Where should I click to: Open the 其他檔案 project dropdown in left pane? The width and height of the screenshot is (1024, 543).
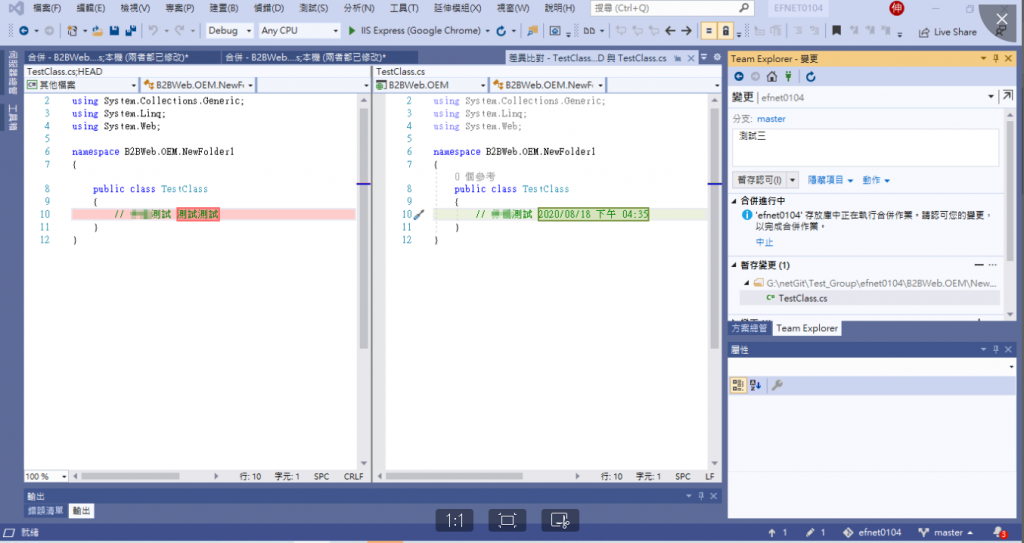point(81,85)
